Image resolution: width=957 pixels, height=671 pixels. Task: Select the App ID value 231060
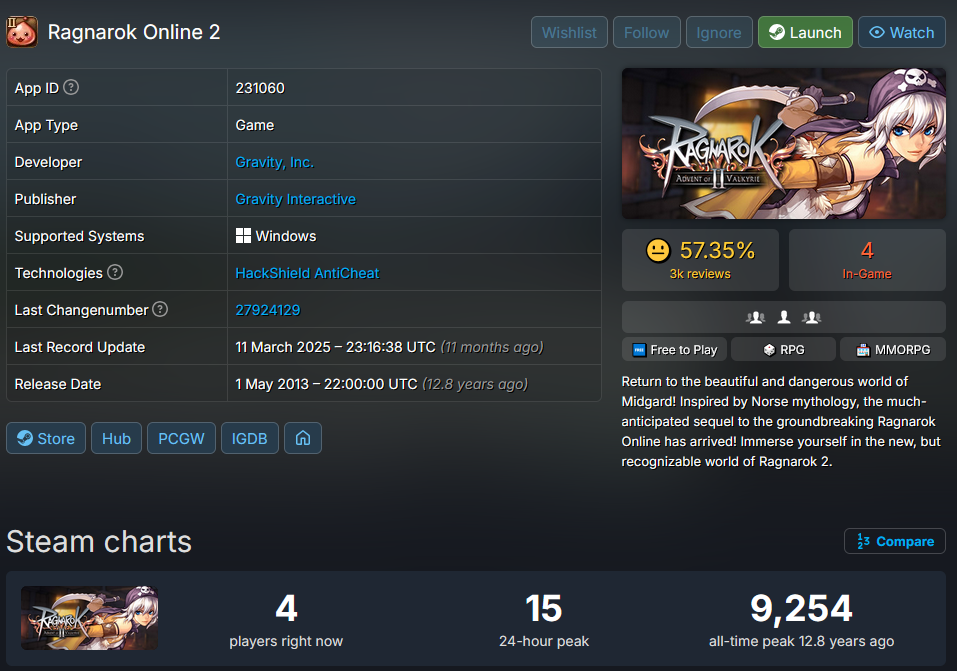click(260, 88)
